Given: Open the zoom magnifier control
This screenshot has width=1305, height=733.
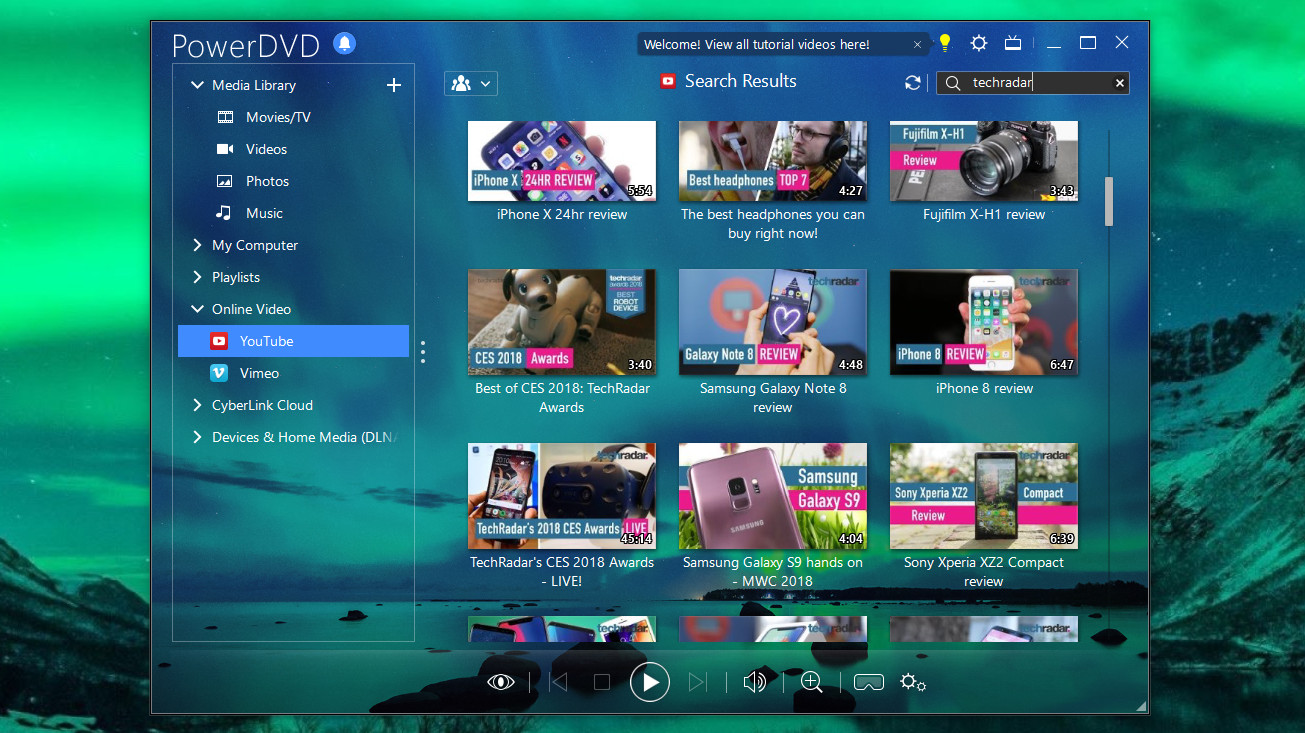Looking at the screenshot, I should [x=812, y=682].
